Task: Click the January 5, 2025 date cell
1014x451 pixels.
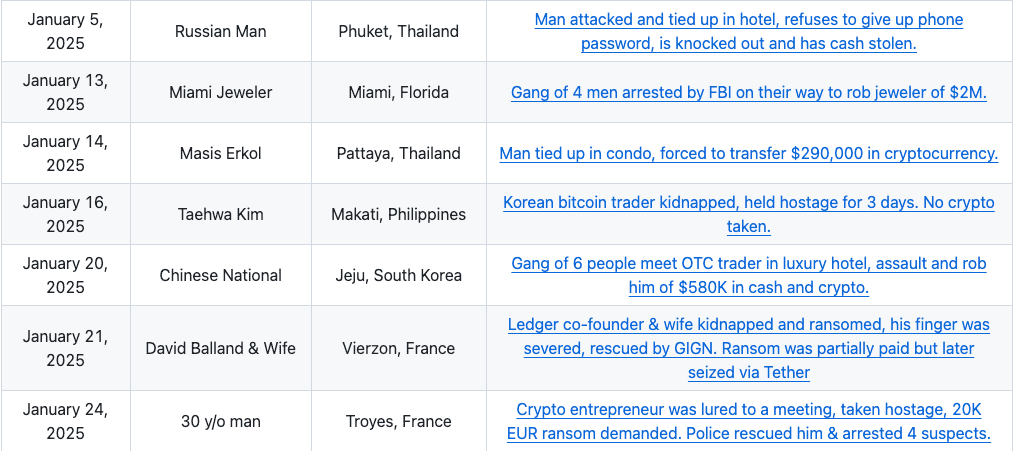Action: (65, 32)
